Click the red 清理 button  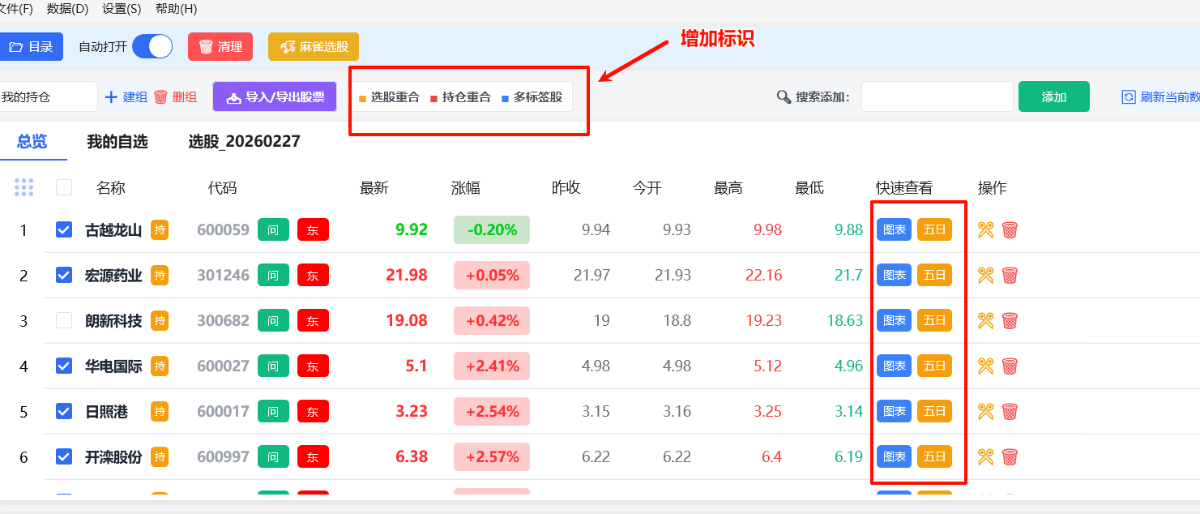click(220, 47)
